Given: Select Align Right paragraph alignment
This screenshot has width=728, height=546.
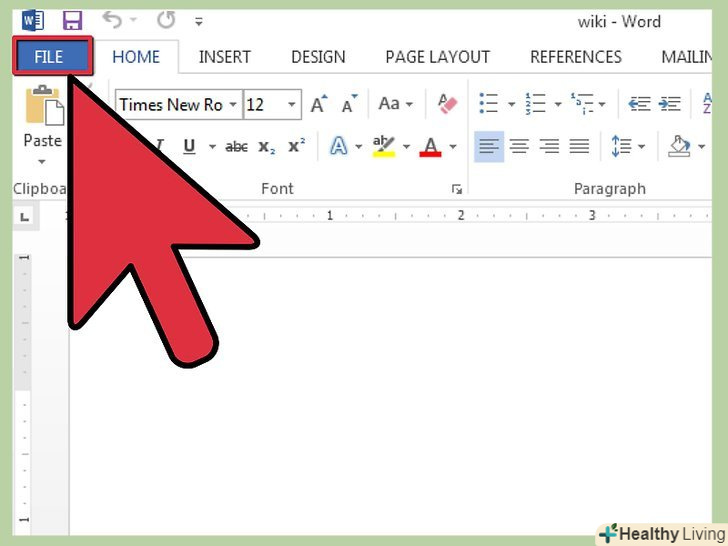Looking at the screenshot, I should [549, 147].
